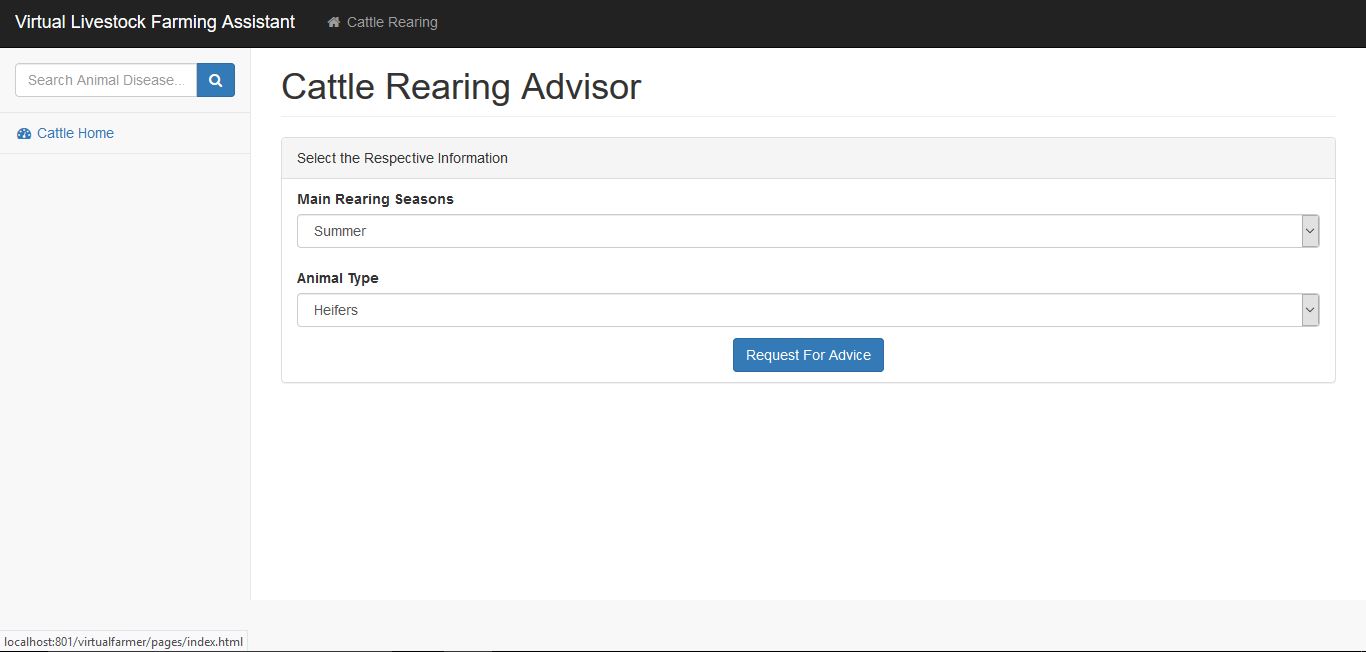Click the Select the Respective Information header
Screen dimensions: 1366x652
(x=402, y=158)
